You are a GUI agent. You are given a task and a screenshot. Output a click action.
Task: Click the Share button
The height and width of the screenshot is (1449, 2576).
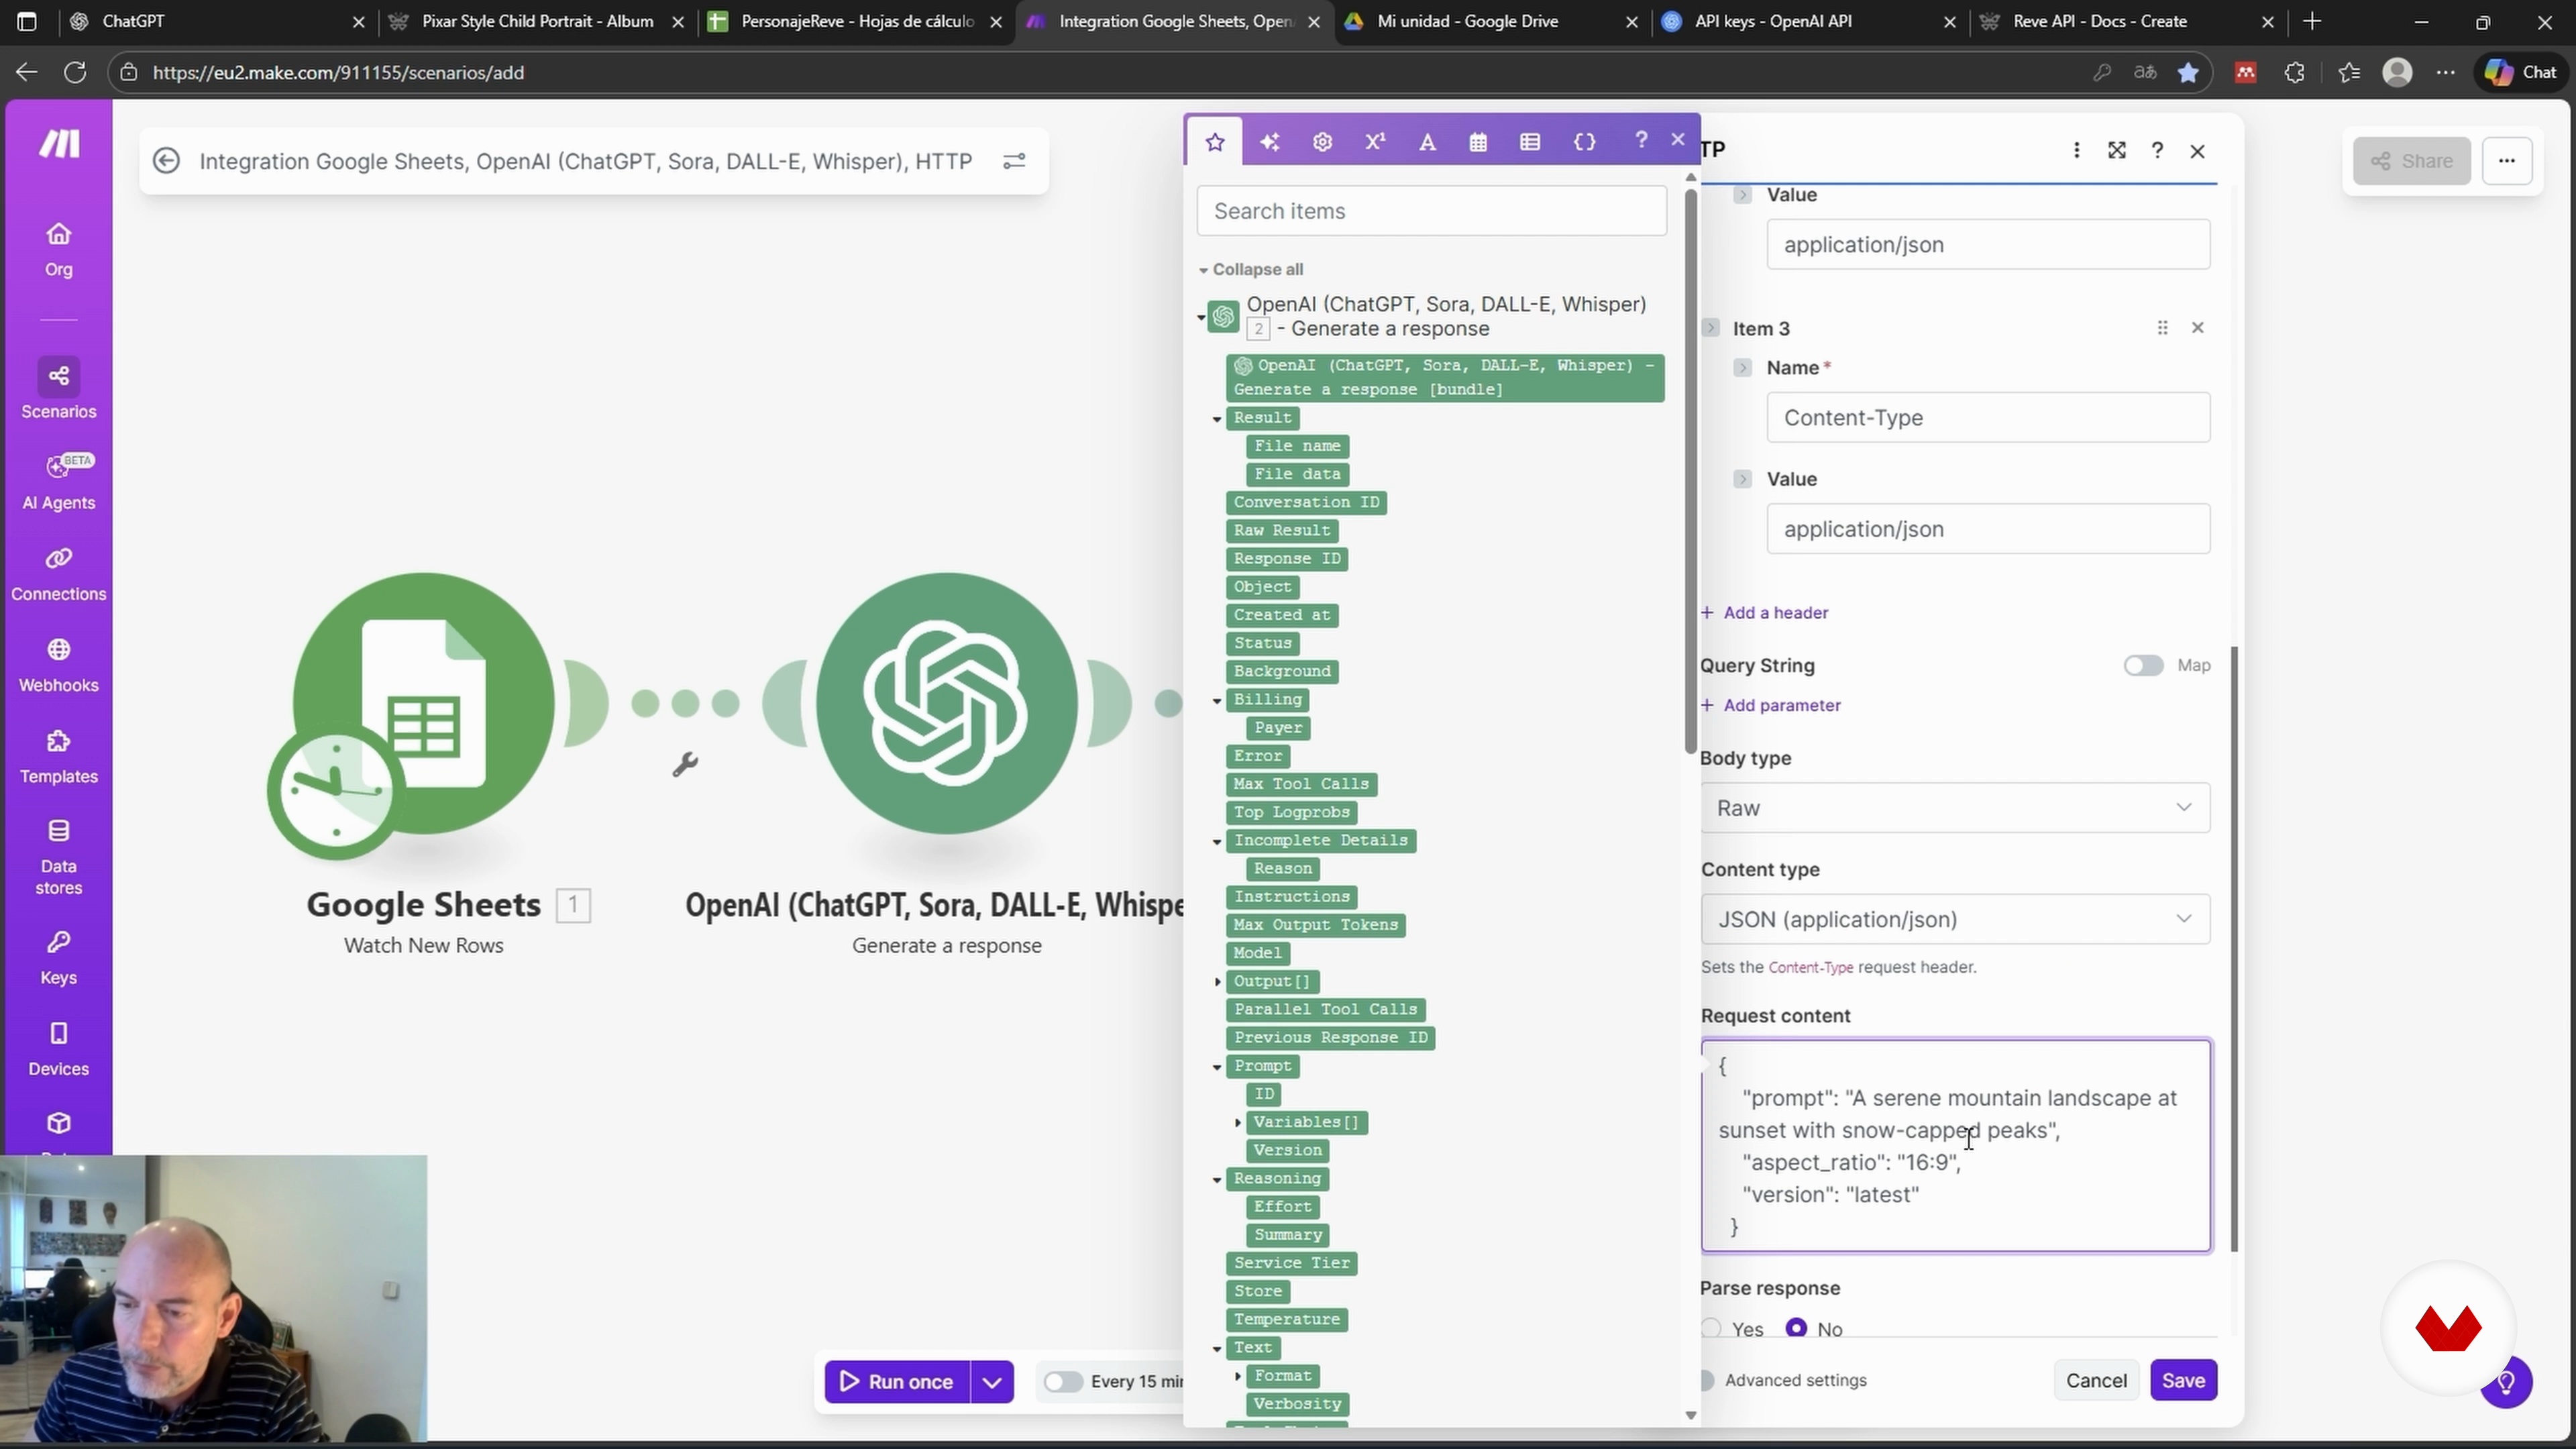pos(2411,161)
